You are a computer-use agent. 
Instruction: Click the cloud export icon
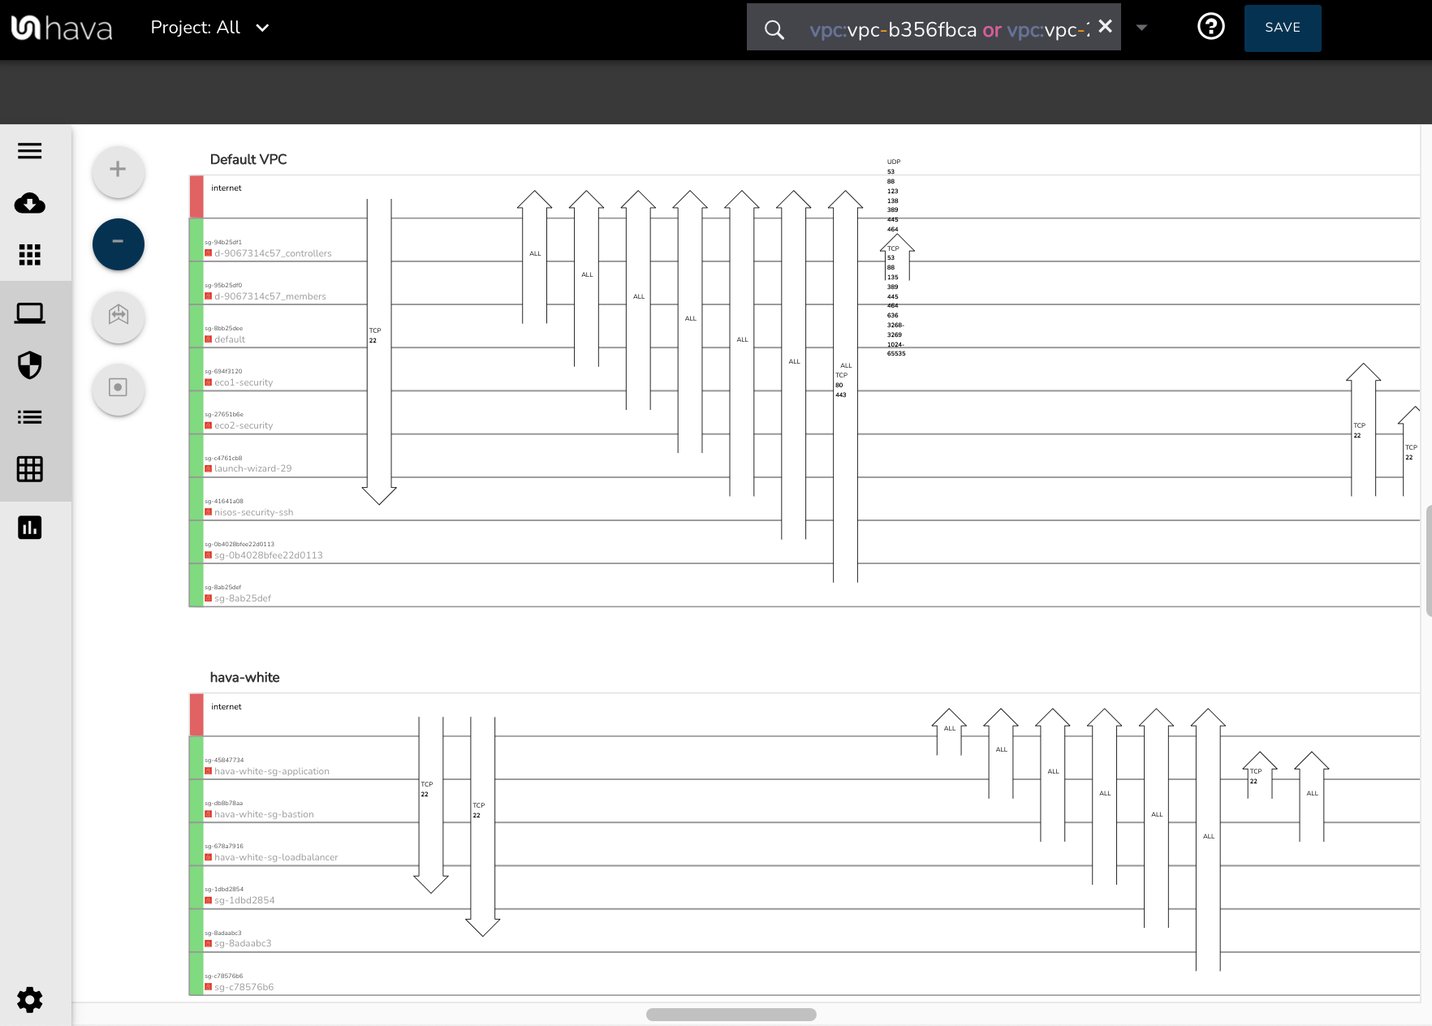30,204
